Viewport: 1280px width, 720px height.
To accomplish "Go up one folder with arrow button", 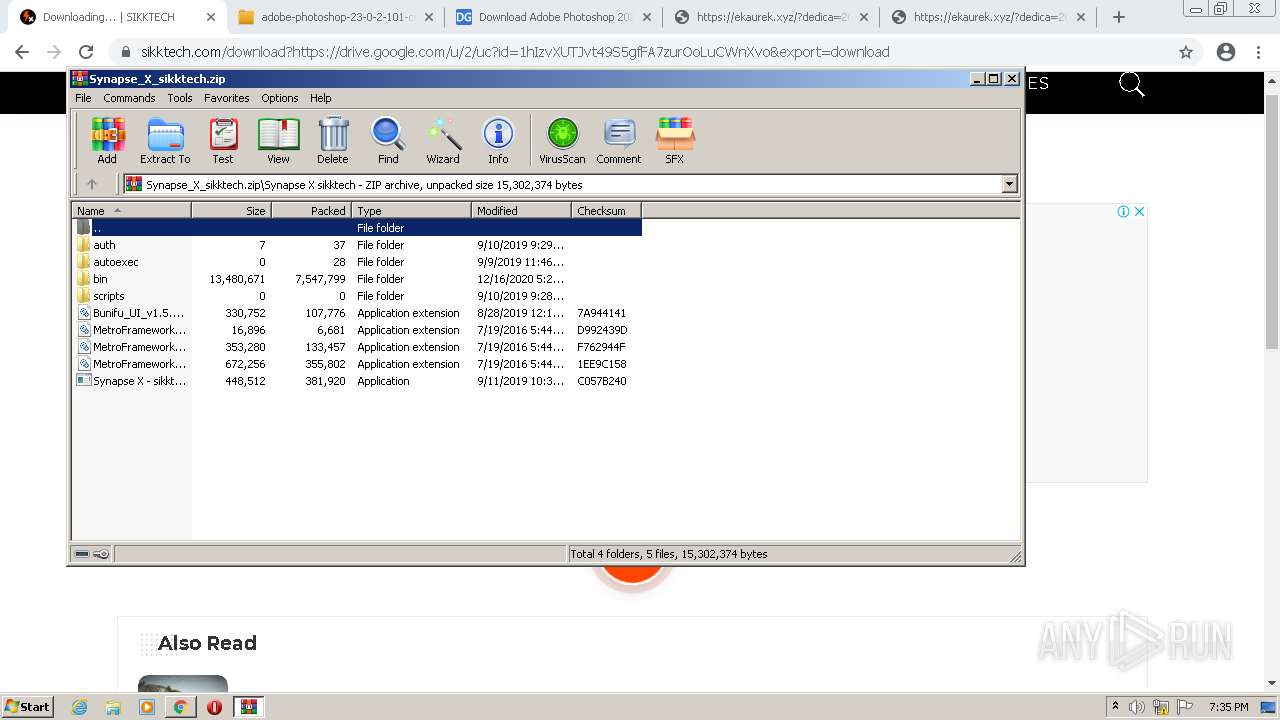I will [x=92, y=184].
